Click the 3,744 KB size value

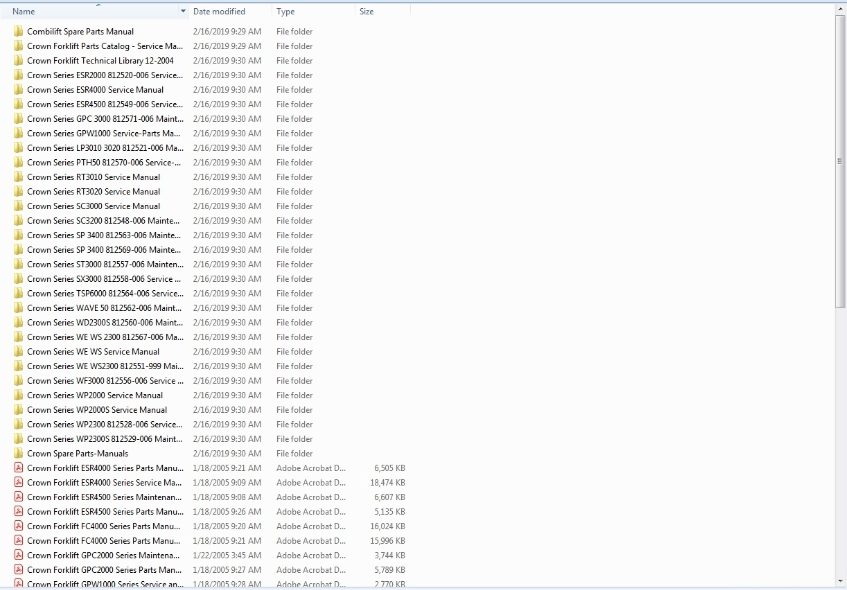(389, 555)
